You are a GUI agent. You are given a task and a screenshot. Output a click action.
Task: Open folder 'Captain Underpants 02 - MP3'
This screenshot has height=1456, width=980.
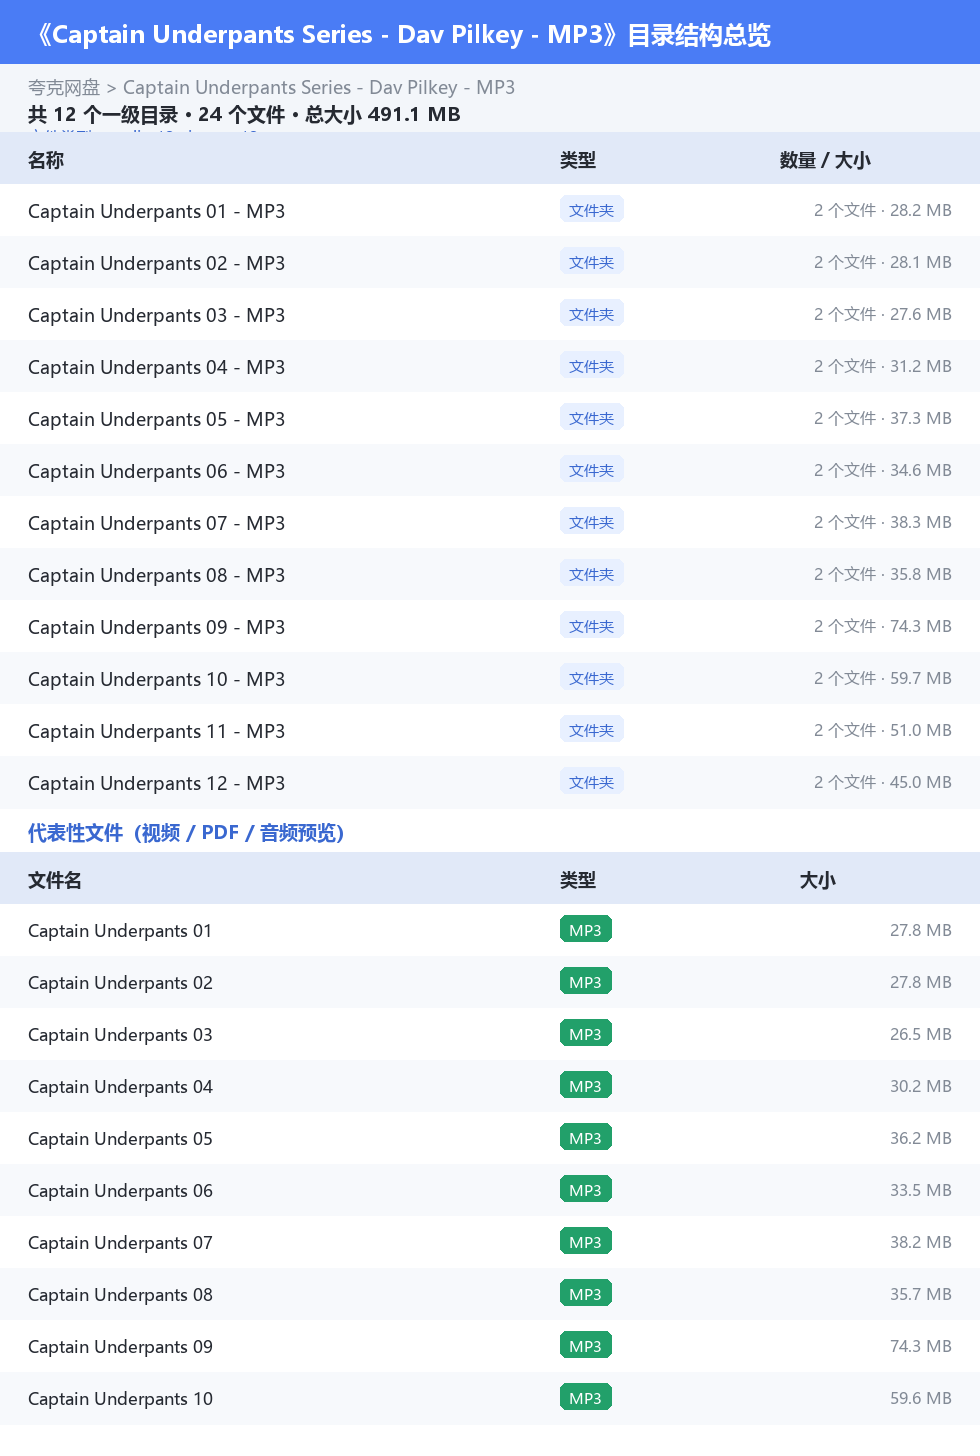coord(157,263)
